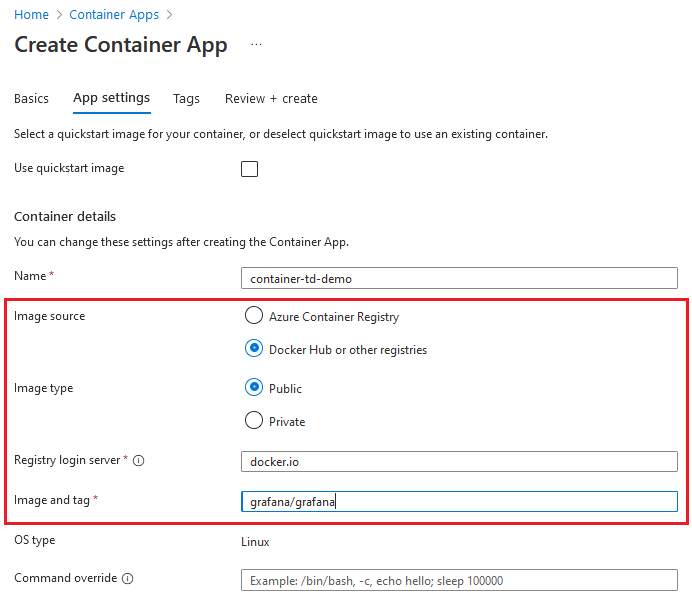
Task: Click the Image and tag input box
Action: pyautogui.click(x=459, y=502)
